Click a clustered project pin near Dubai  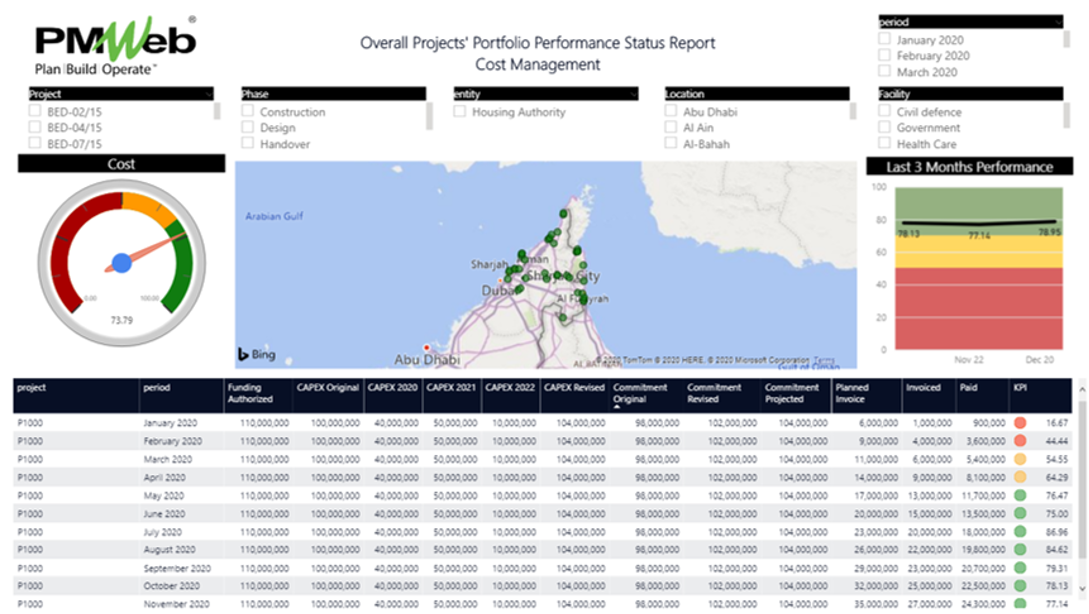517,288
